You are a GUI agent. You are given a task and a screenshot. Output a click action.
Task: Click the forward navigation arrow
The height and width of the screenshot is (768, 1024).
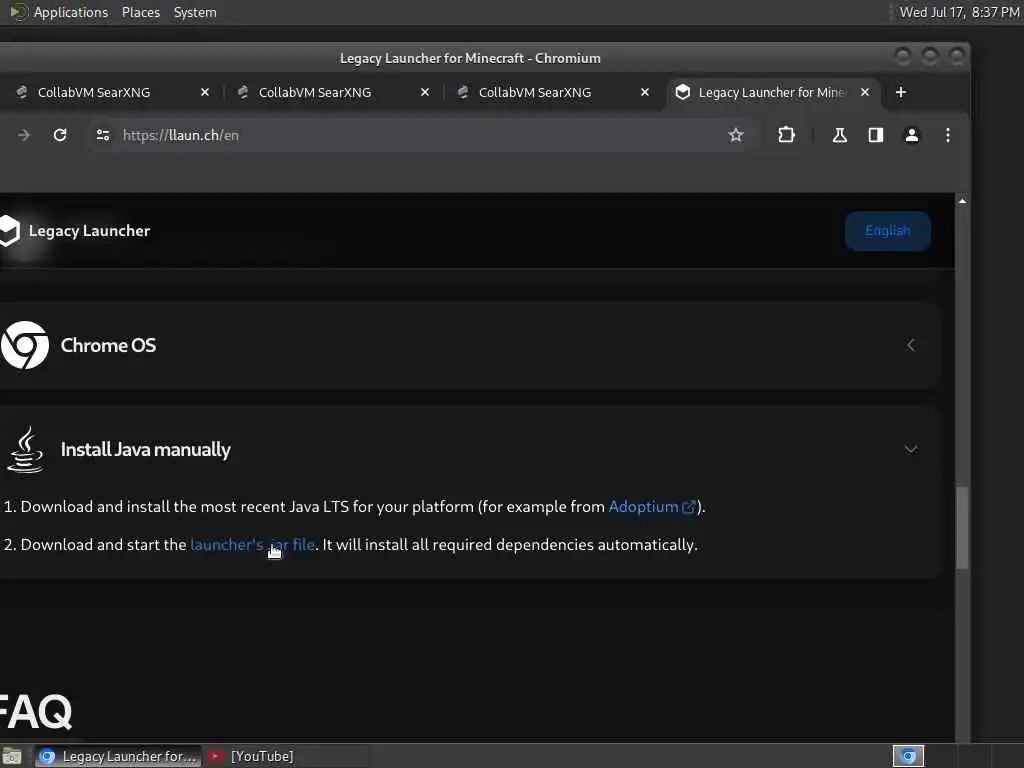[24, 135]
